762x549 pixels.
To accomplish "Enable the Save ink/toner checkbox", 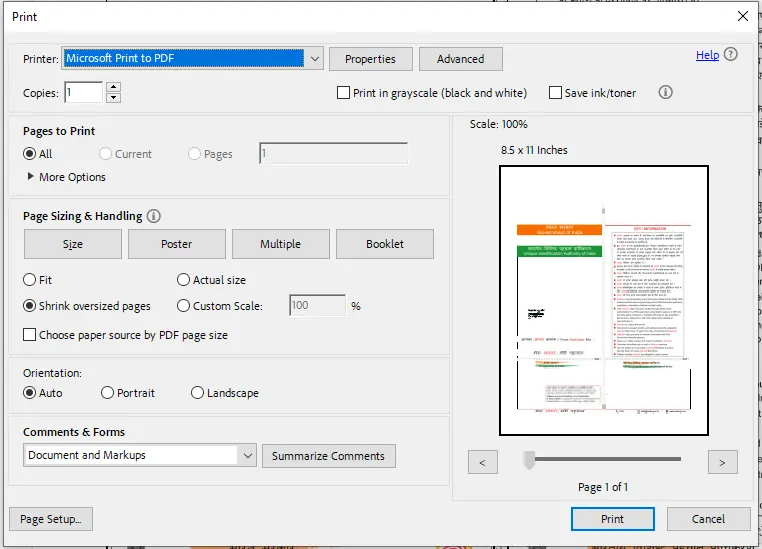I will 555,92.
